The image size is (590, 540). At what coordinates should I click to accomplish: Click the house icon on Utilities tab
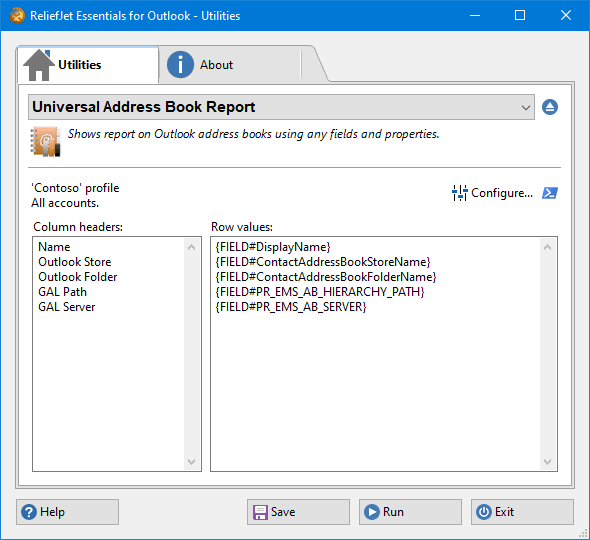(x=38, y=65)
